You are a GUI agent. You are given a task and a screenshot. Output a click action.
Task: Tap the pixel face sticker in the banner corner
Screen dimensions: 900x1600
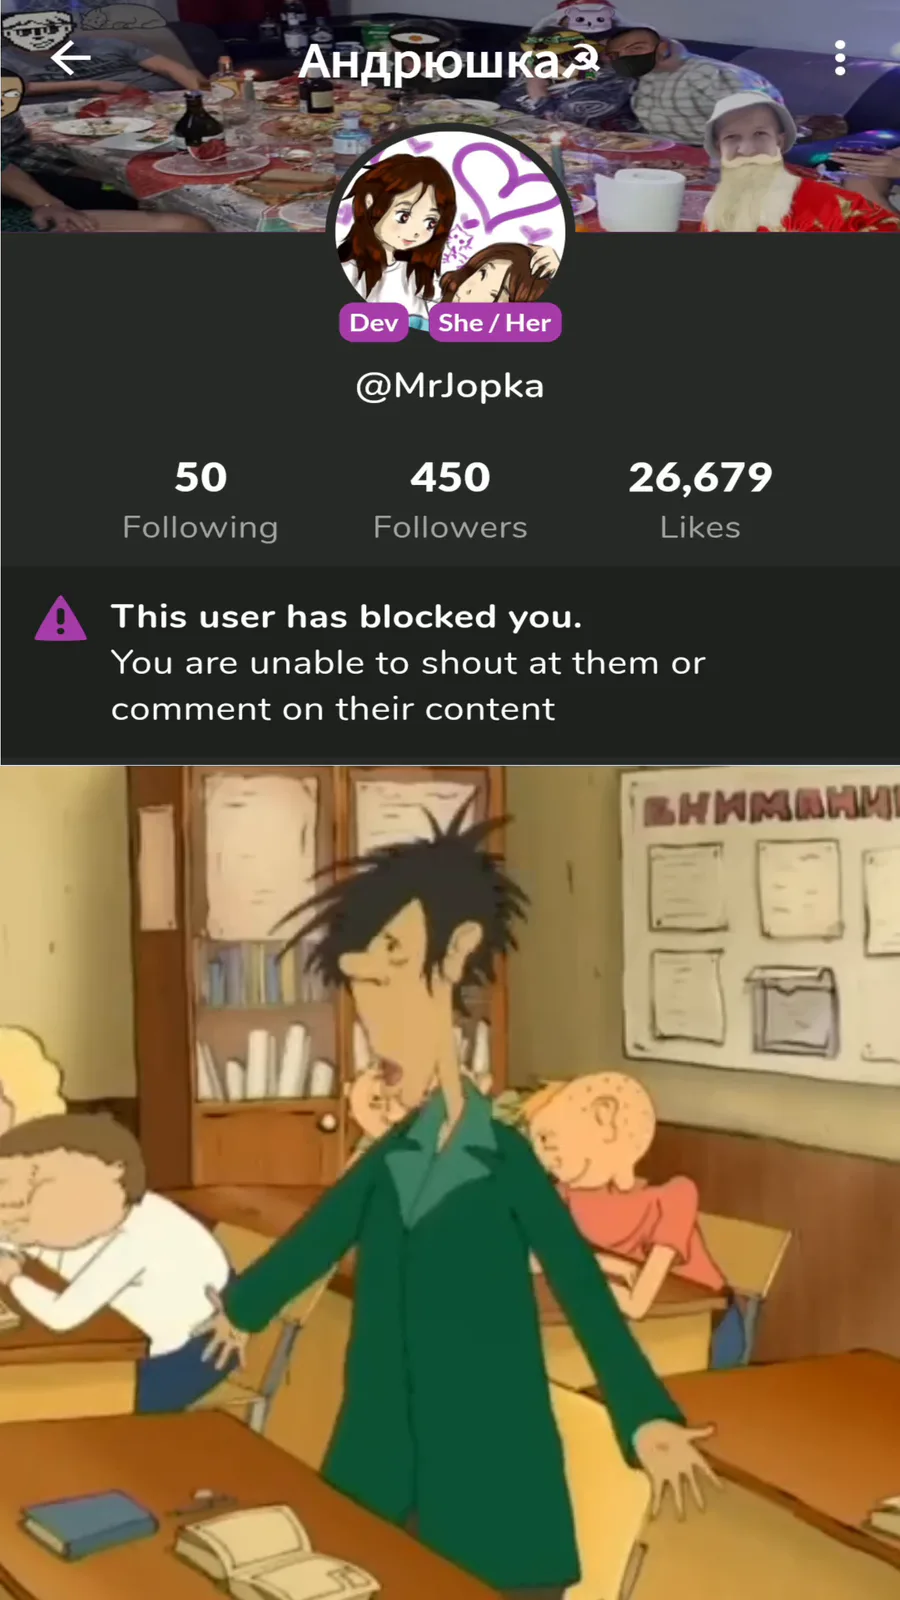pos(30,30)
